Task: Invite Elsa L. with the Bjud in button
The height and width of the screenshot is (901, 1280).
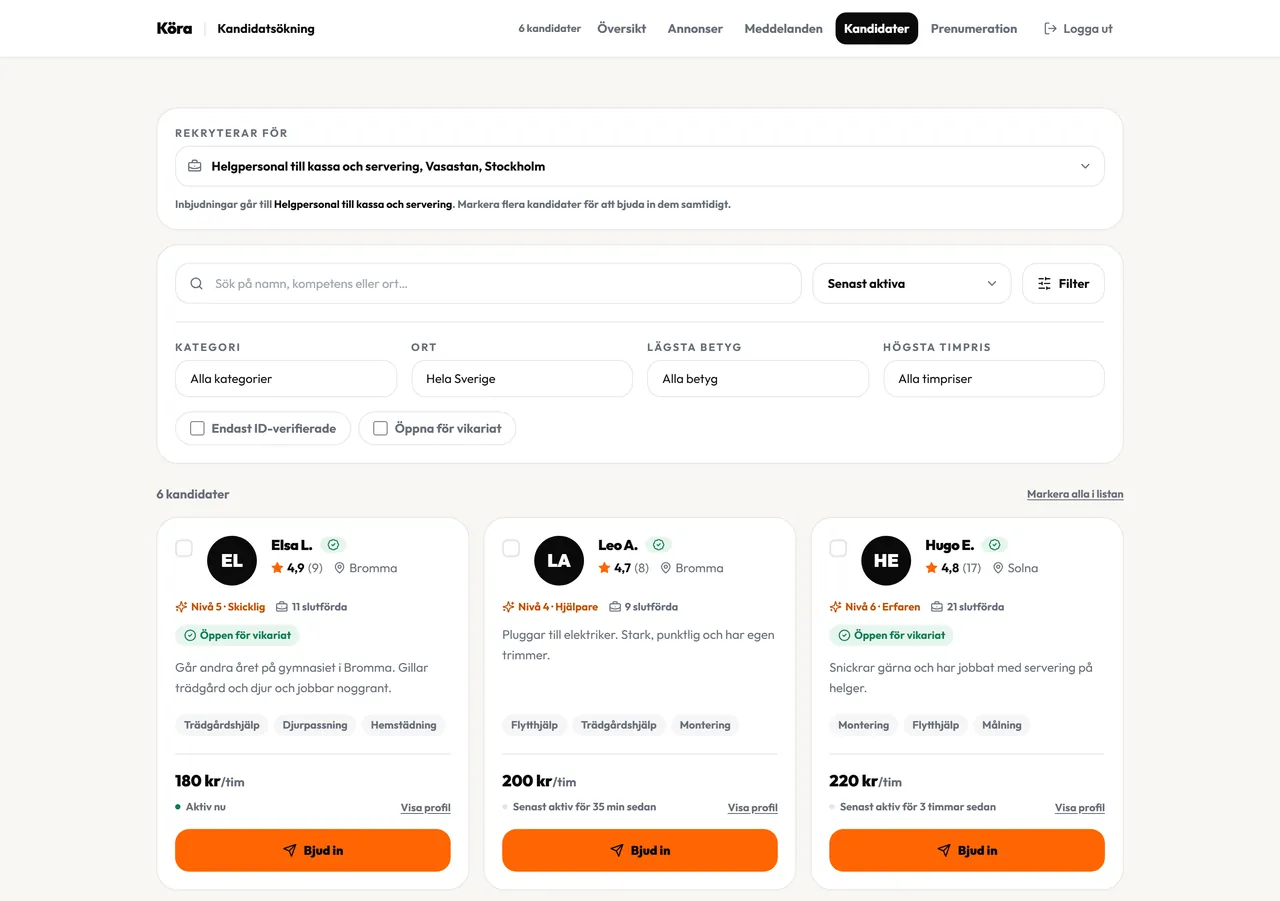Action: (x=313, y=851)
